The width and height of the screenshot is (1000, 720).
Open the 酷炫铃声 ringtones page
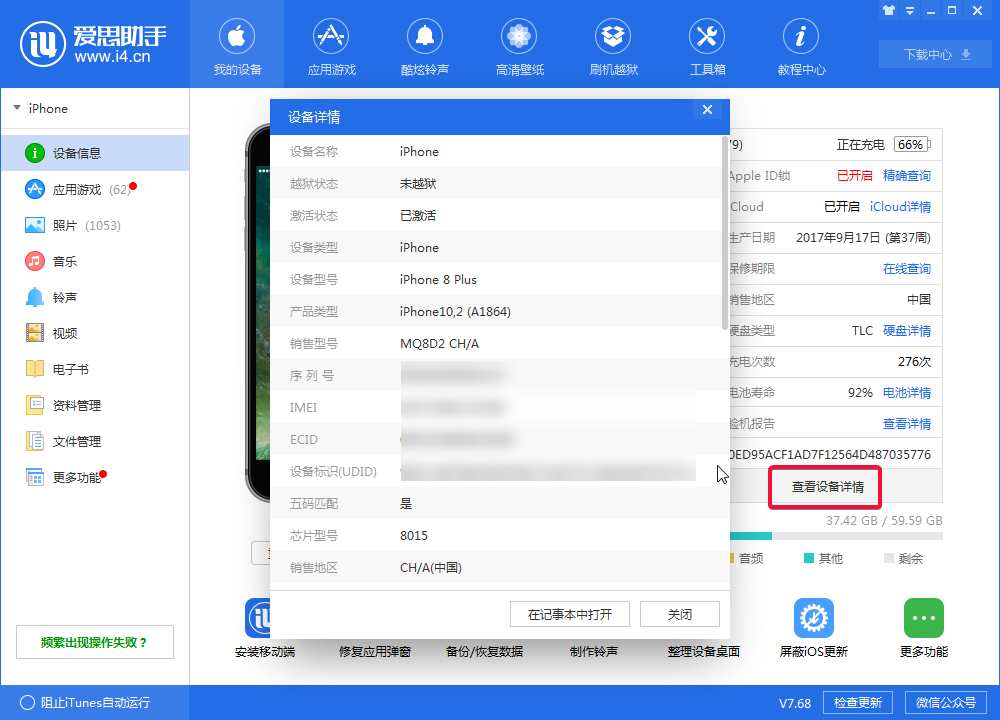[x=425, y=45]
